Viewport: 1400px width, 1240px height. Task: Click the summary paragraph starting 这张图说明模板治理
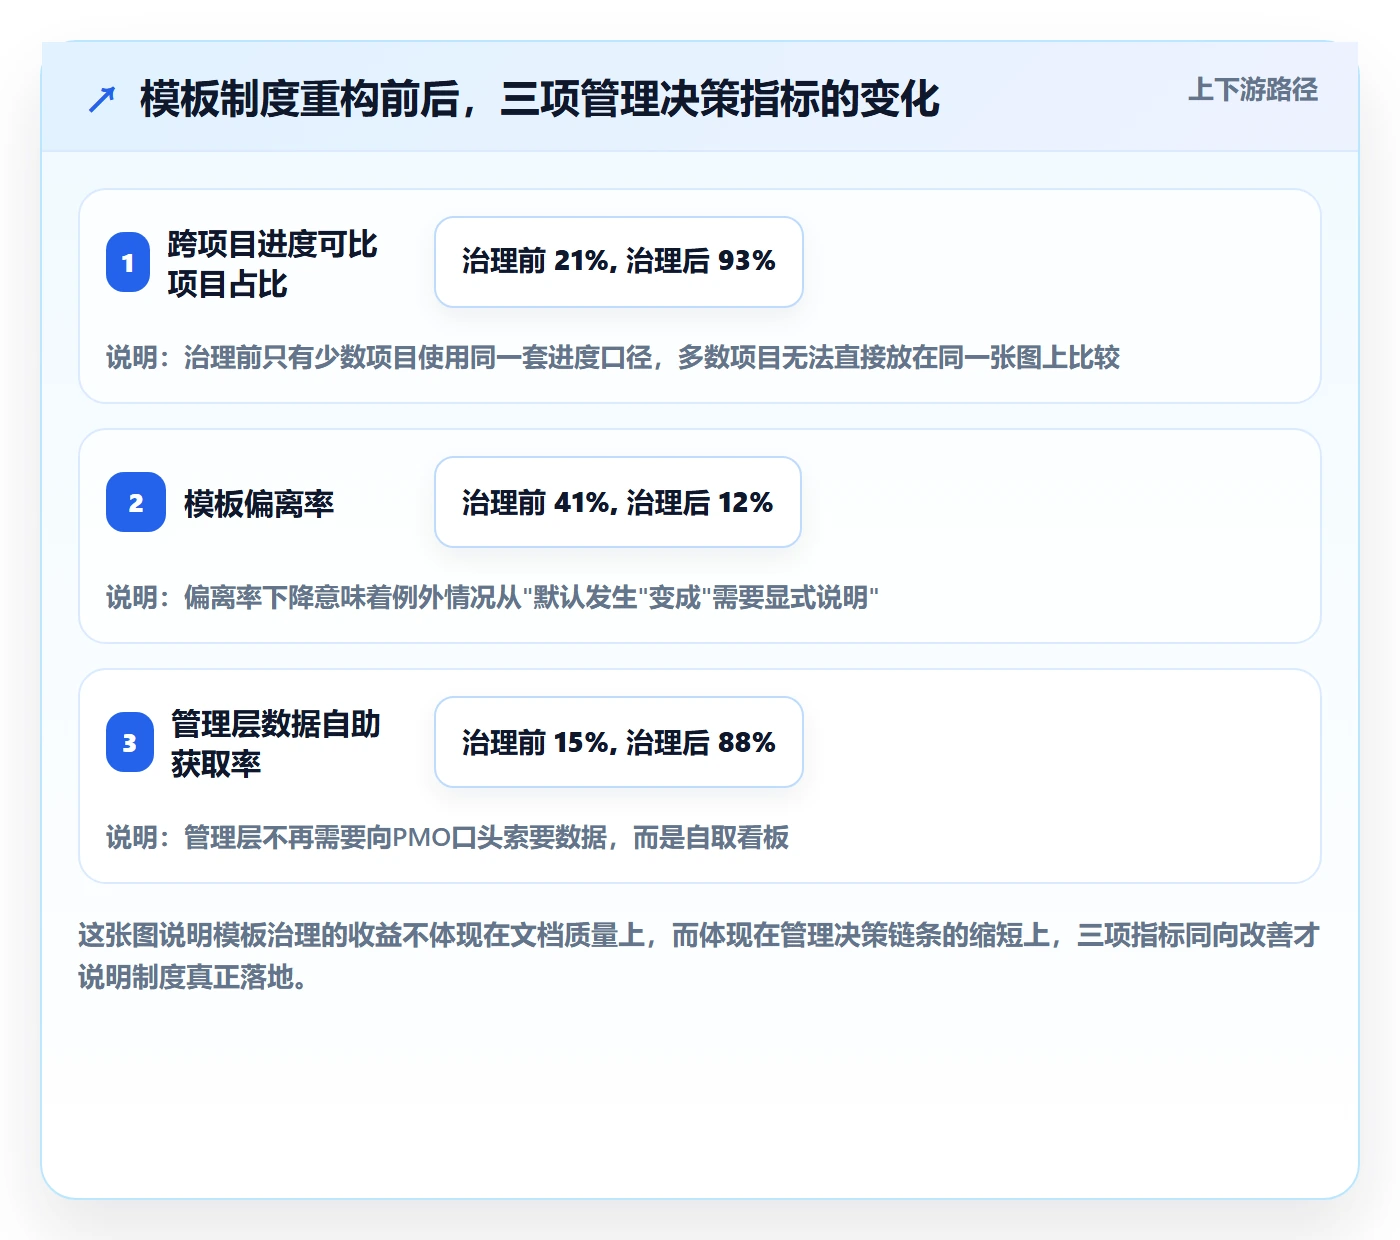[699, 956]
